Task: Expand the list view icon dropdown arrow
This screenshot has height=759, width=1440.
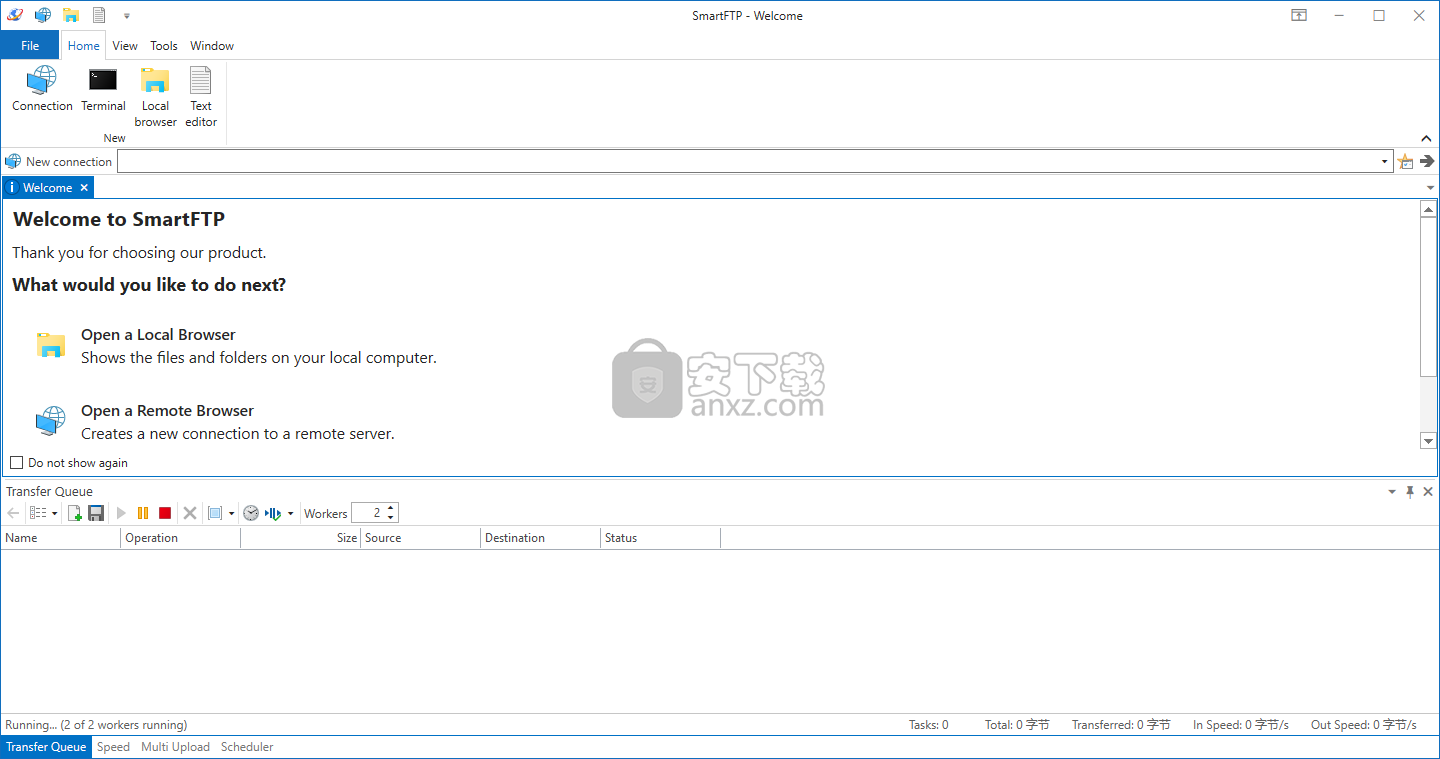Action: (x=54, y=513)
